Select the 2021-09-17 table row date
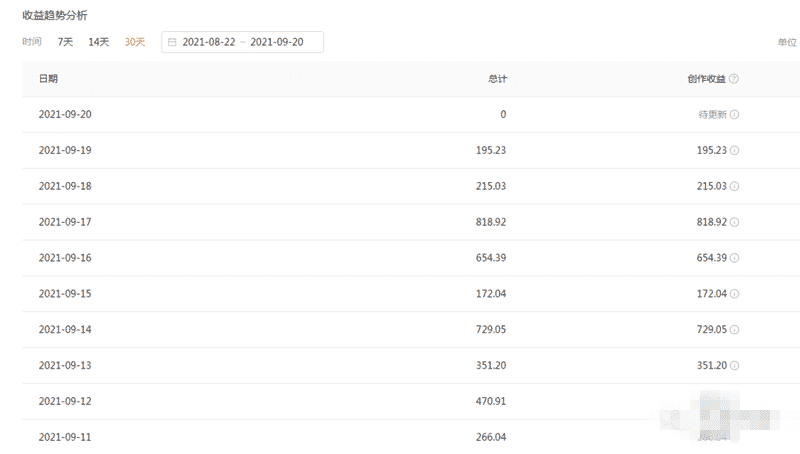 pos(65,222)
